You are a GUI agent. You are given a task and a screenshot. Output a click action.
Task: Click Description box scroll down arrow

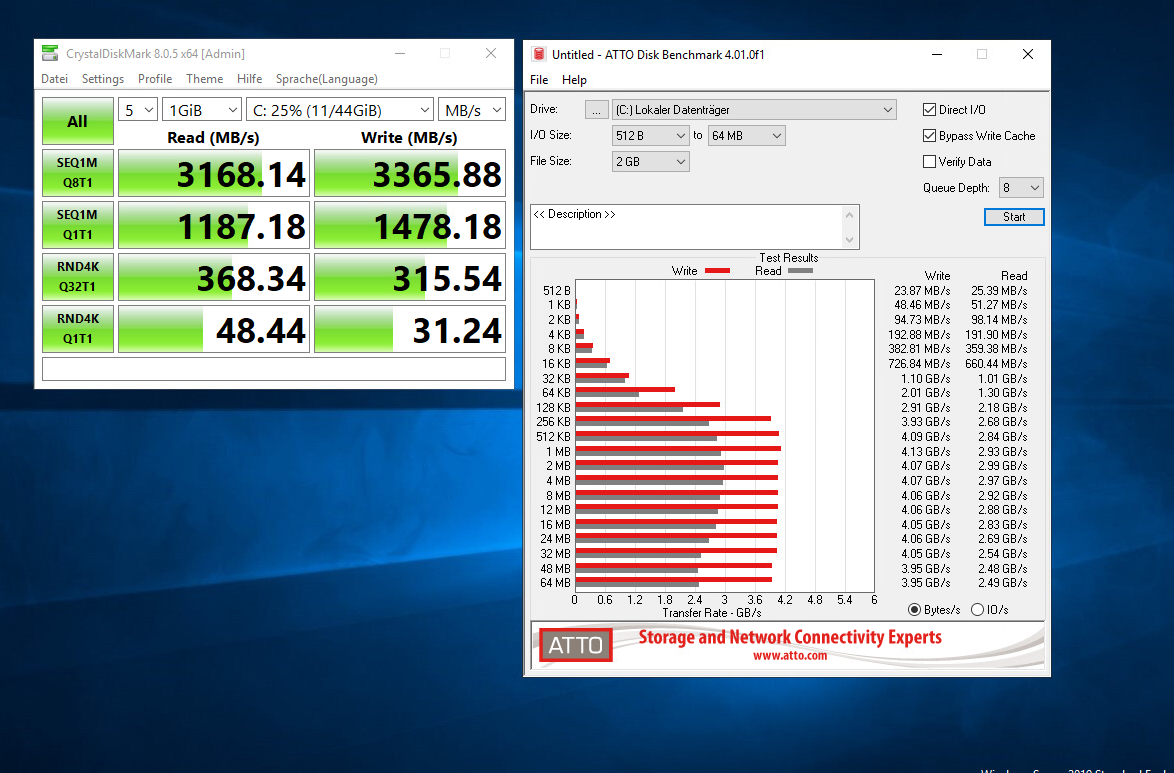click(849, 240)
